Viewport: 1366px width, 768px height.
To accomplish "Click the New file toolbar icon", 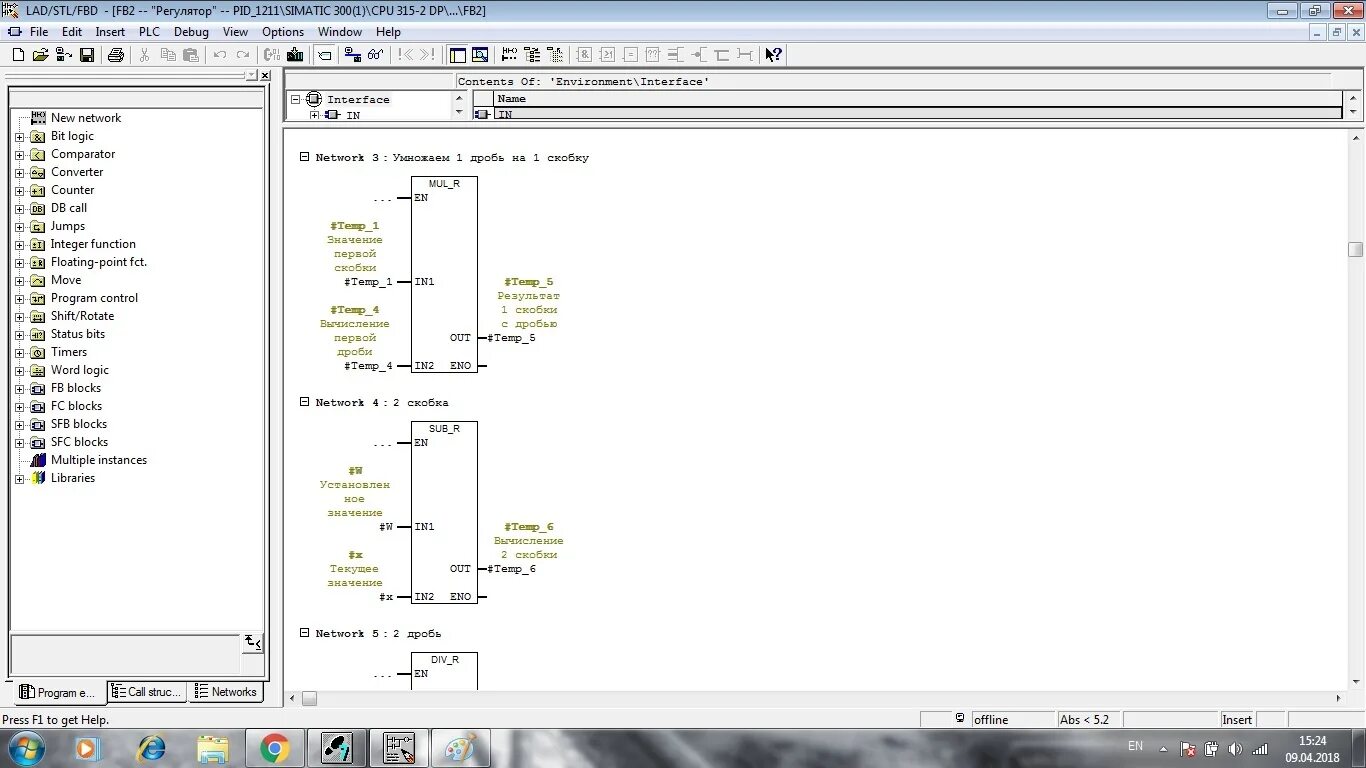I will 18,55.
